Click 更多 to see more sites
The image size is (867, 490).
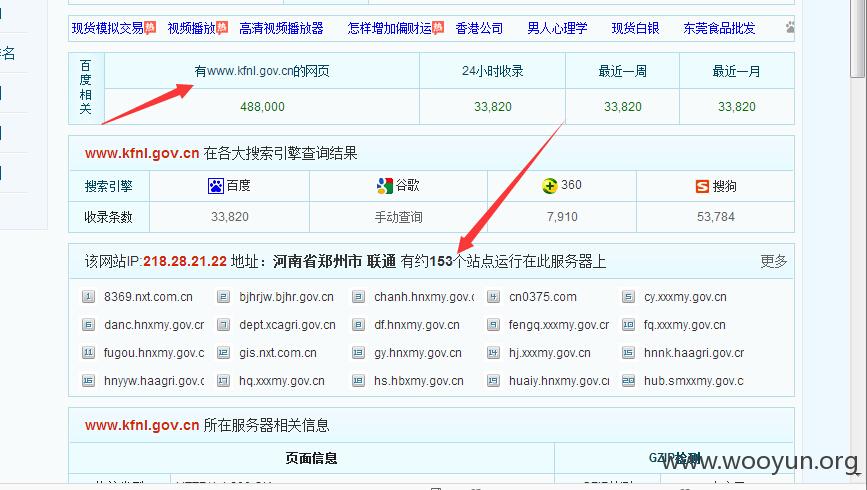(x=774, y=261)
